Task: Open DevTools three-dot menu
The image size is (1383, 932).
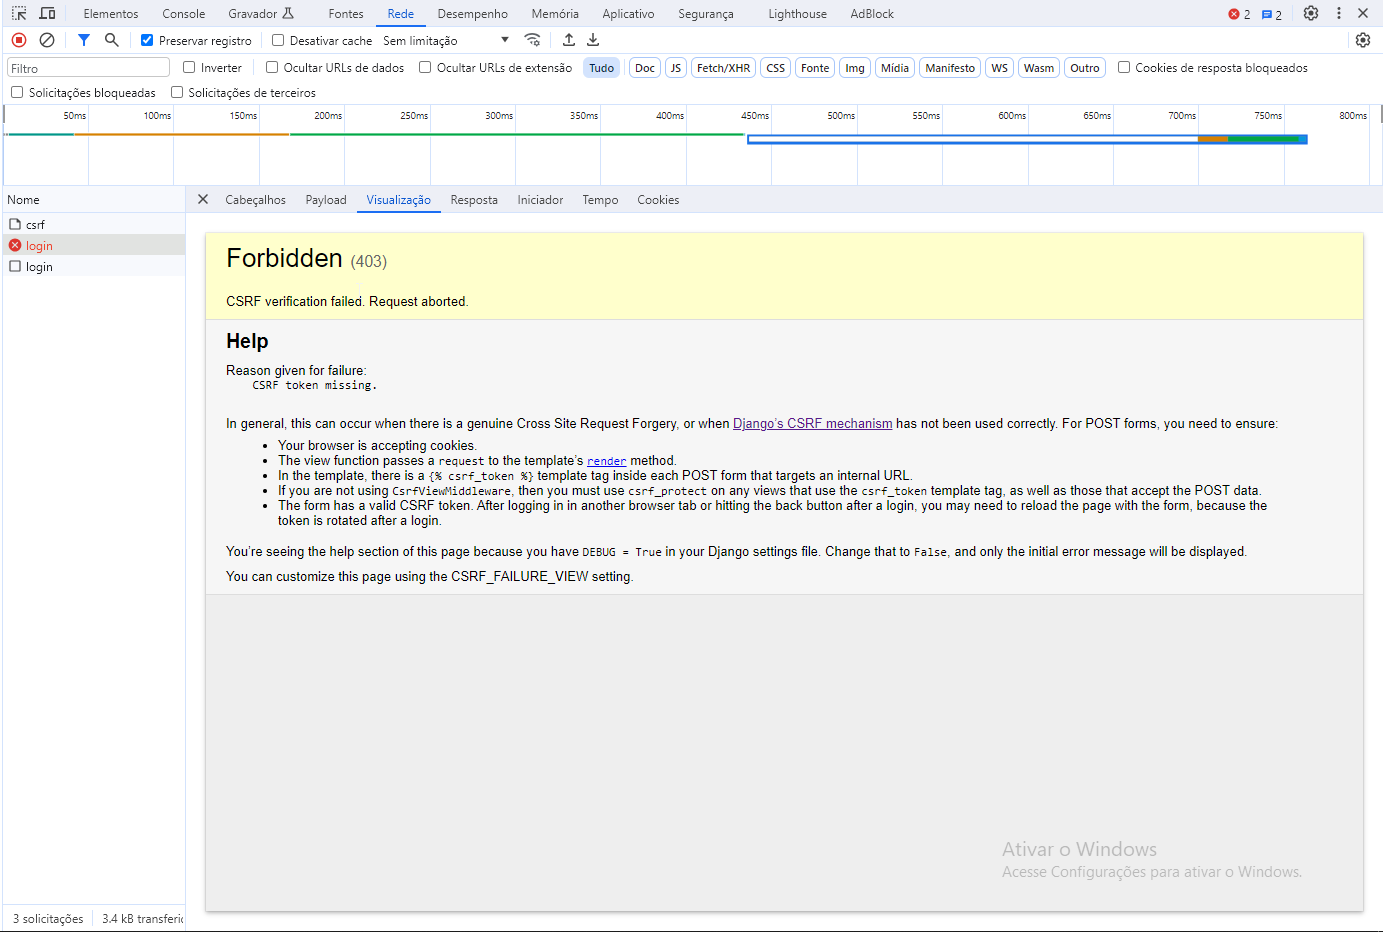Action: (x=1339, y=14)
